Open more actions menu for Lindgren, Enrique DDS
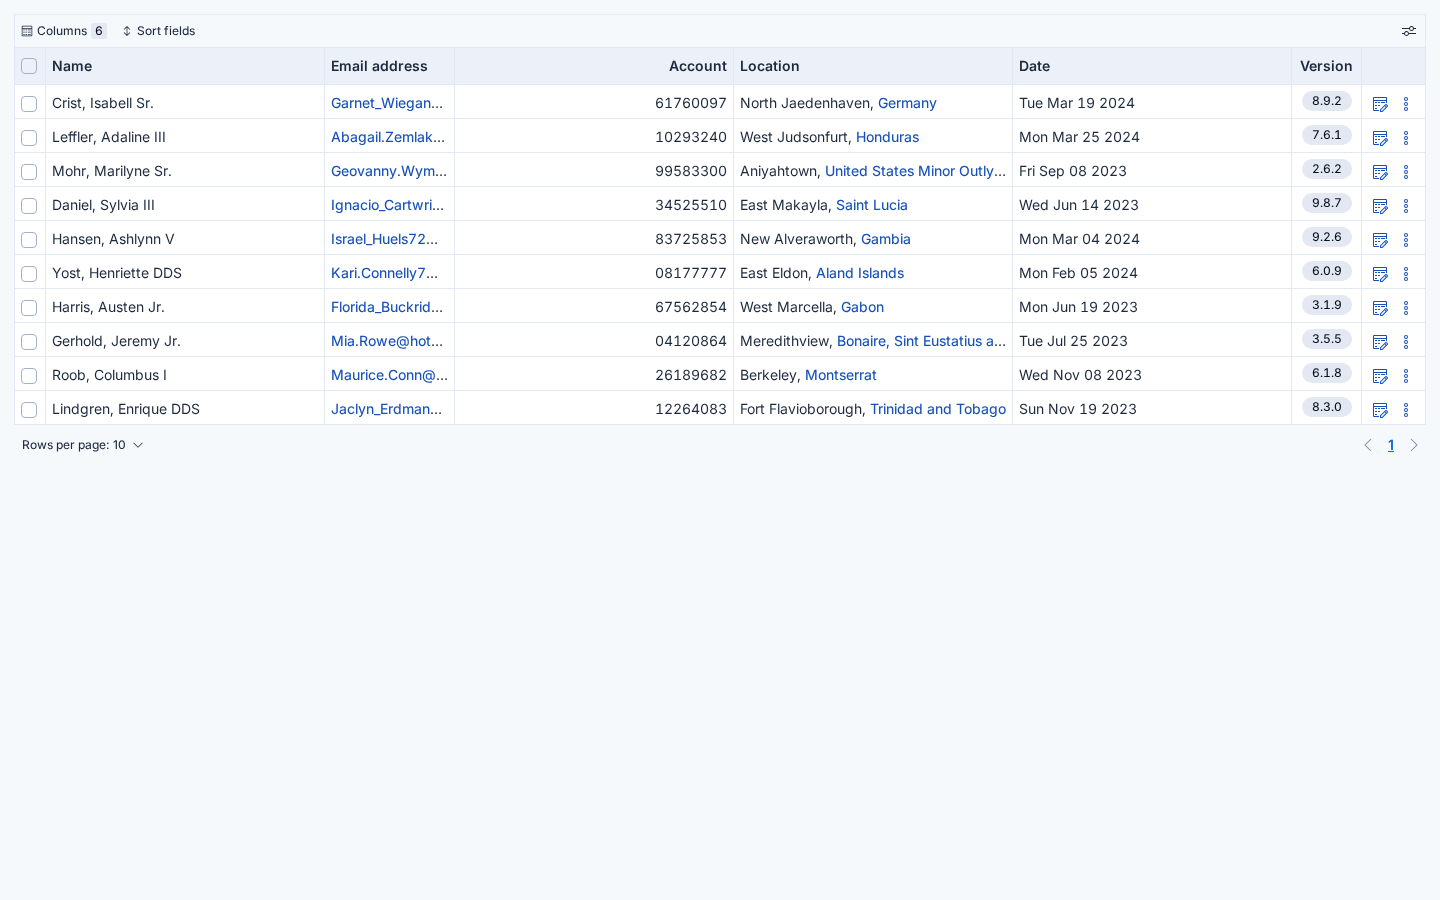The image size is (1440, 900). [x=1406, y=410]
